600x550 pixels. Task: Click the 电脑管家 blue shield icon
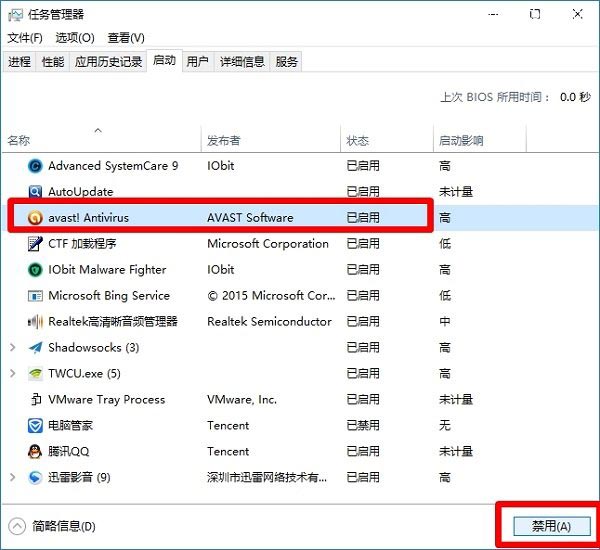click(x=35, y=425)
